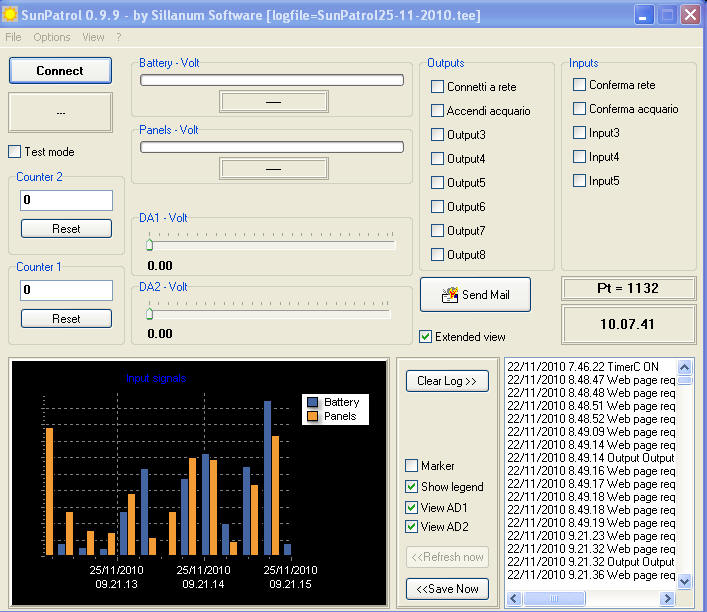Click the blue Battery legend swatch
707x612 pixels.
pos(313,402)
